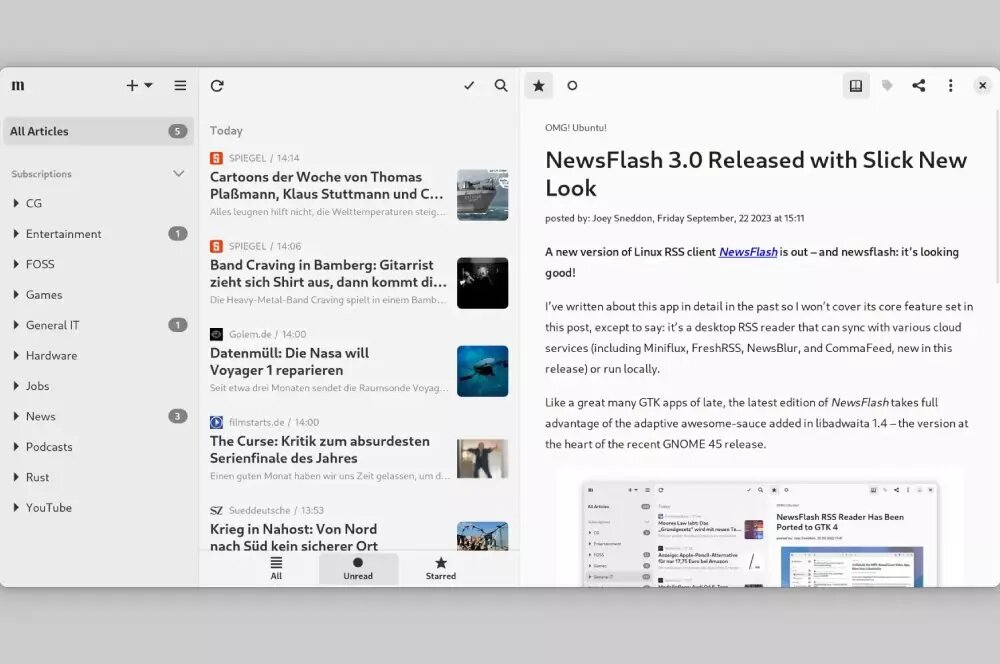This screenshot has height=664, width=1000.
Task: Expand the Entertainment folder triangle
Action: click(x=16, y=234)
